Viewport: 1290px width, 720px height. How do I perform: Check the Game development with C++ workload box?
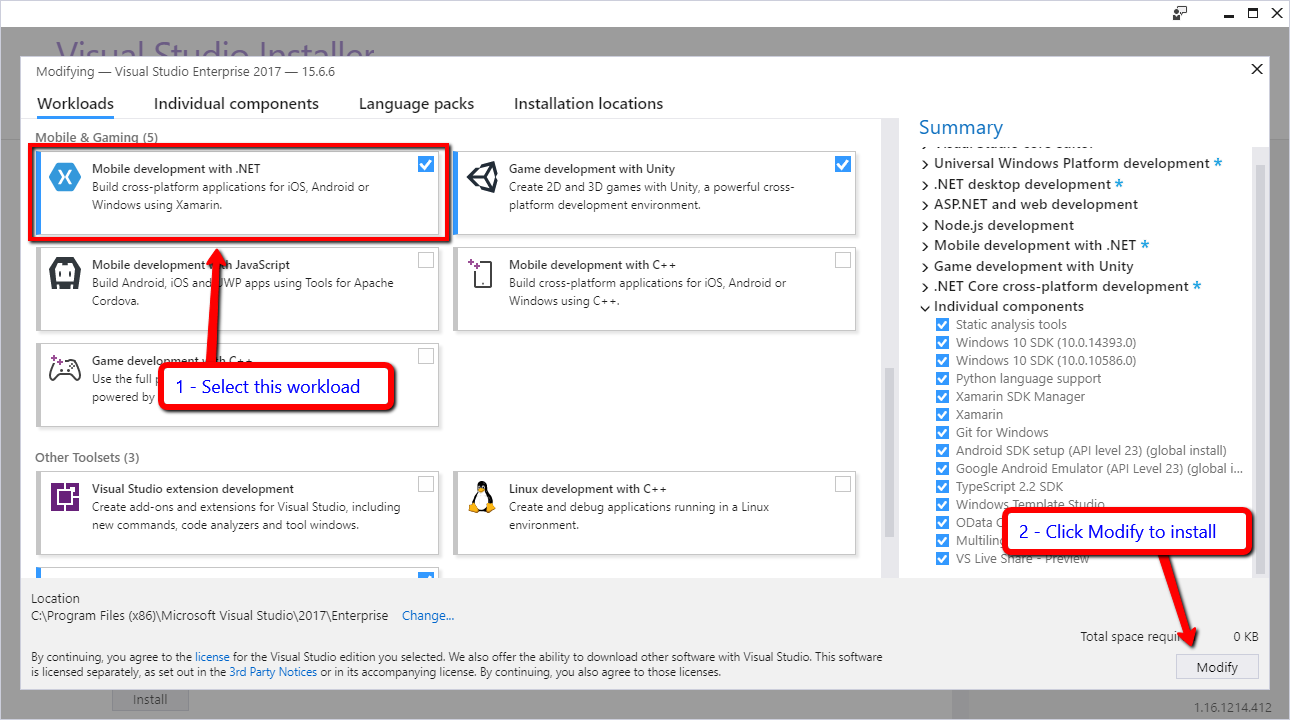coord(426,356)
